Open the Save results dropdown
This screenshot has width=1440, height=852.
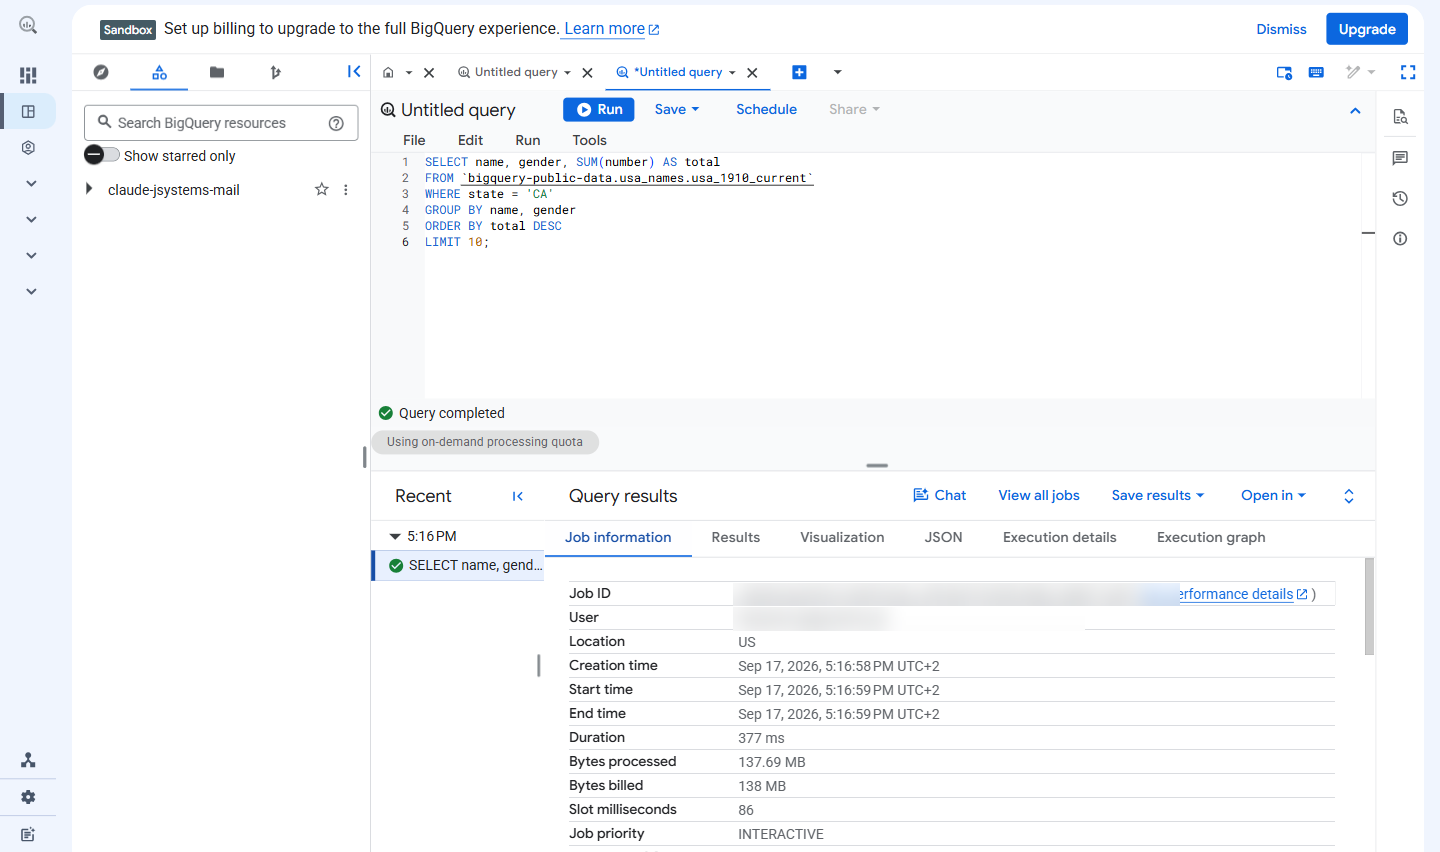tap(1158, 495)
